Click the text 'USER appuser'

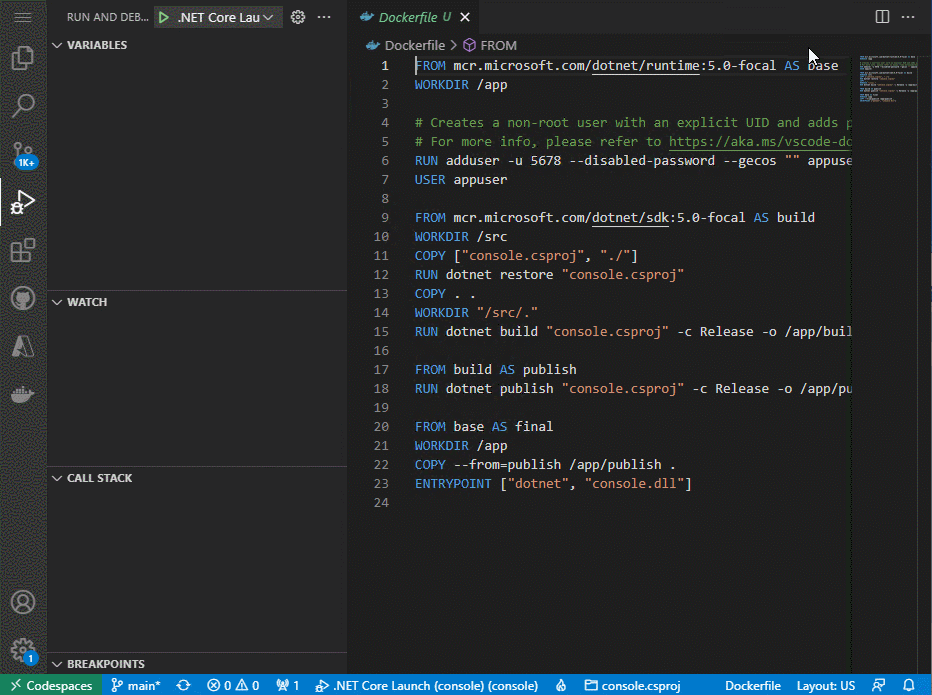461,180
